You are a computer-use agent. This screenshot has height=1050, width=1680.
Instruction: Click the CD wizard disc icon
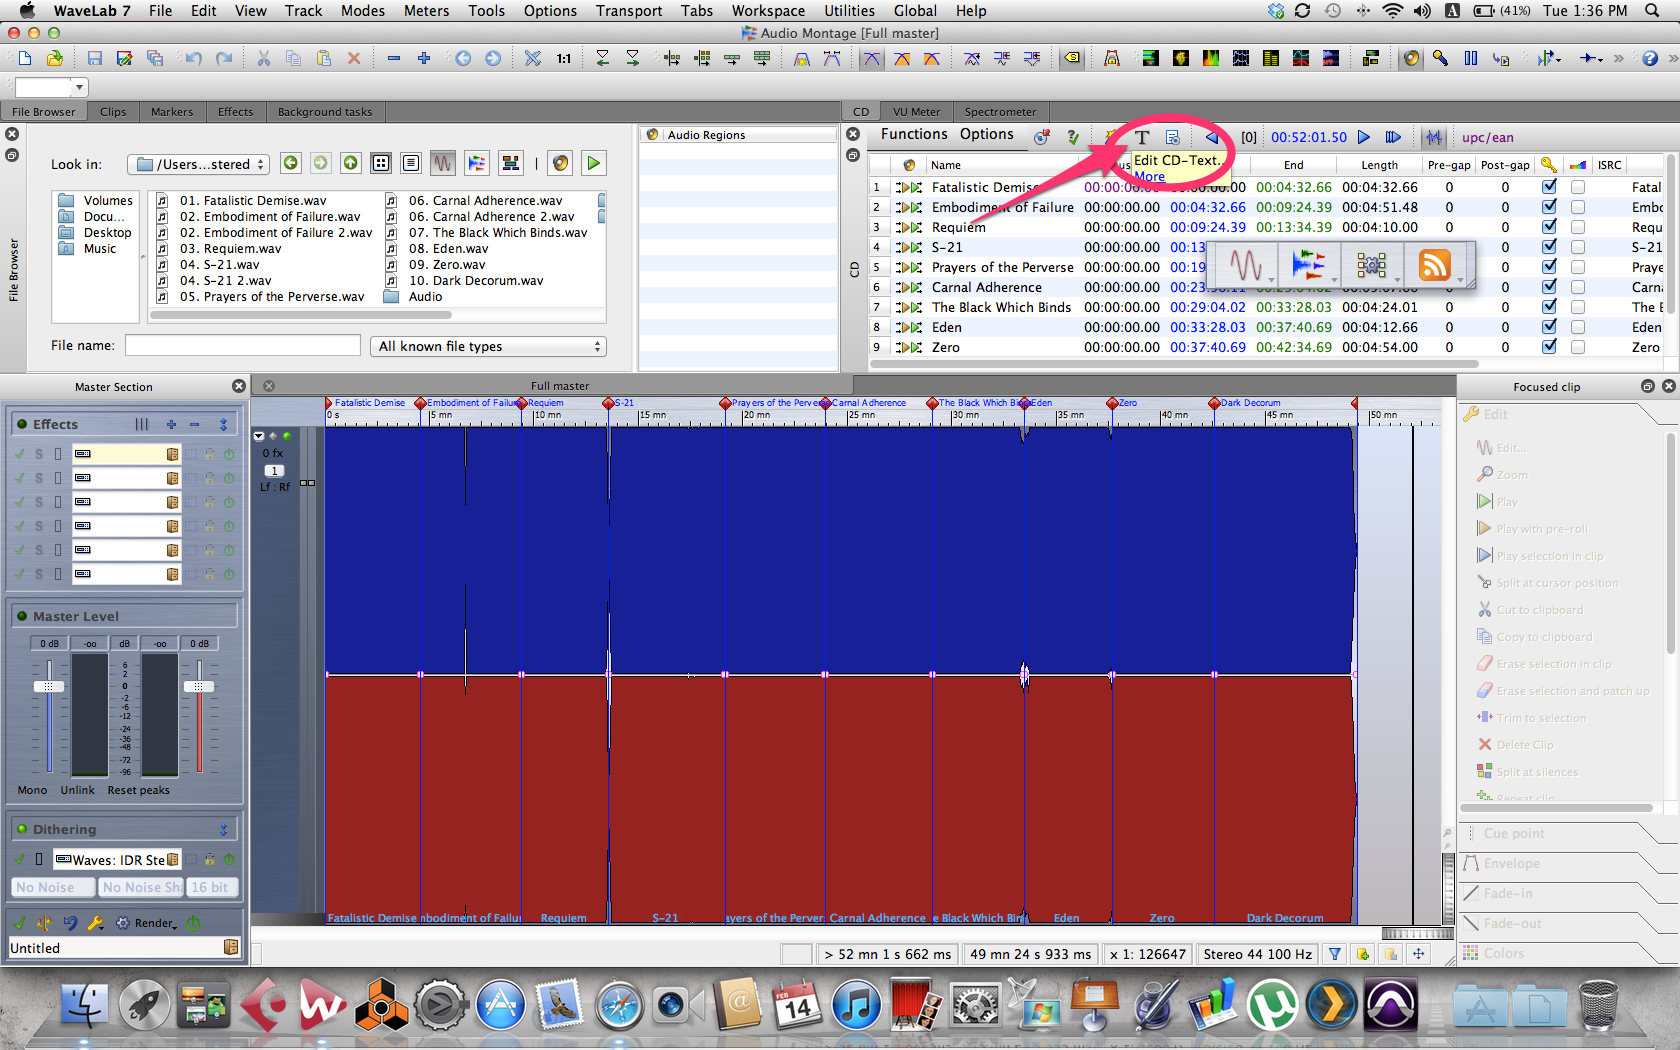pyautogui.click(x=1042, y=138)
